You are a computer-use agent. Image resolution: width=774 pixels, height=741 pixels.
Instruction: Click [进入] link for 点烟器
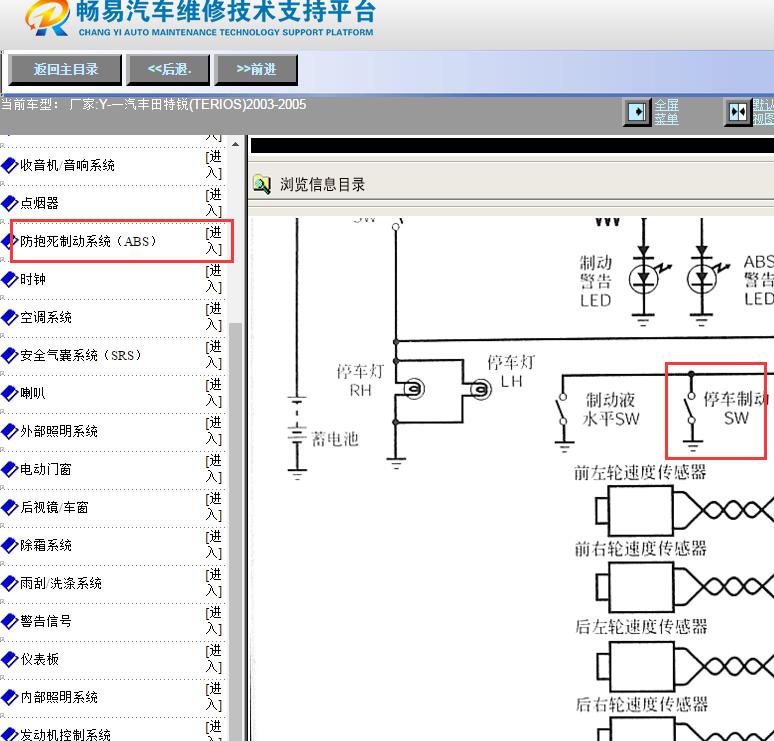(x=214, y=203)
